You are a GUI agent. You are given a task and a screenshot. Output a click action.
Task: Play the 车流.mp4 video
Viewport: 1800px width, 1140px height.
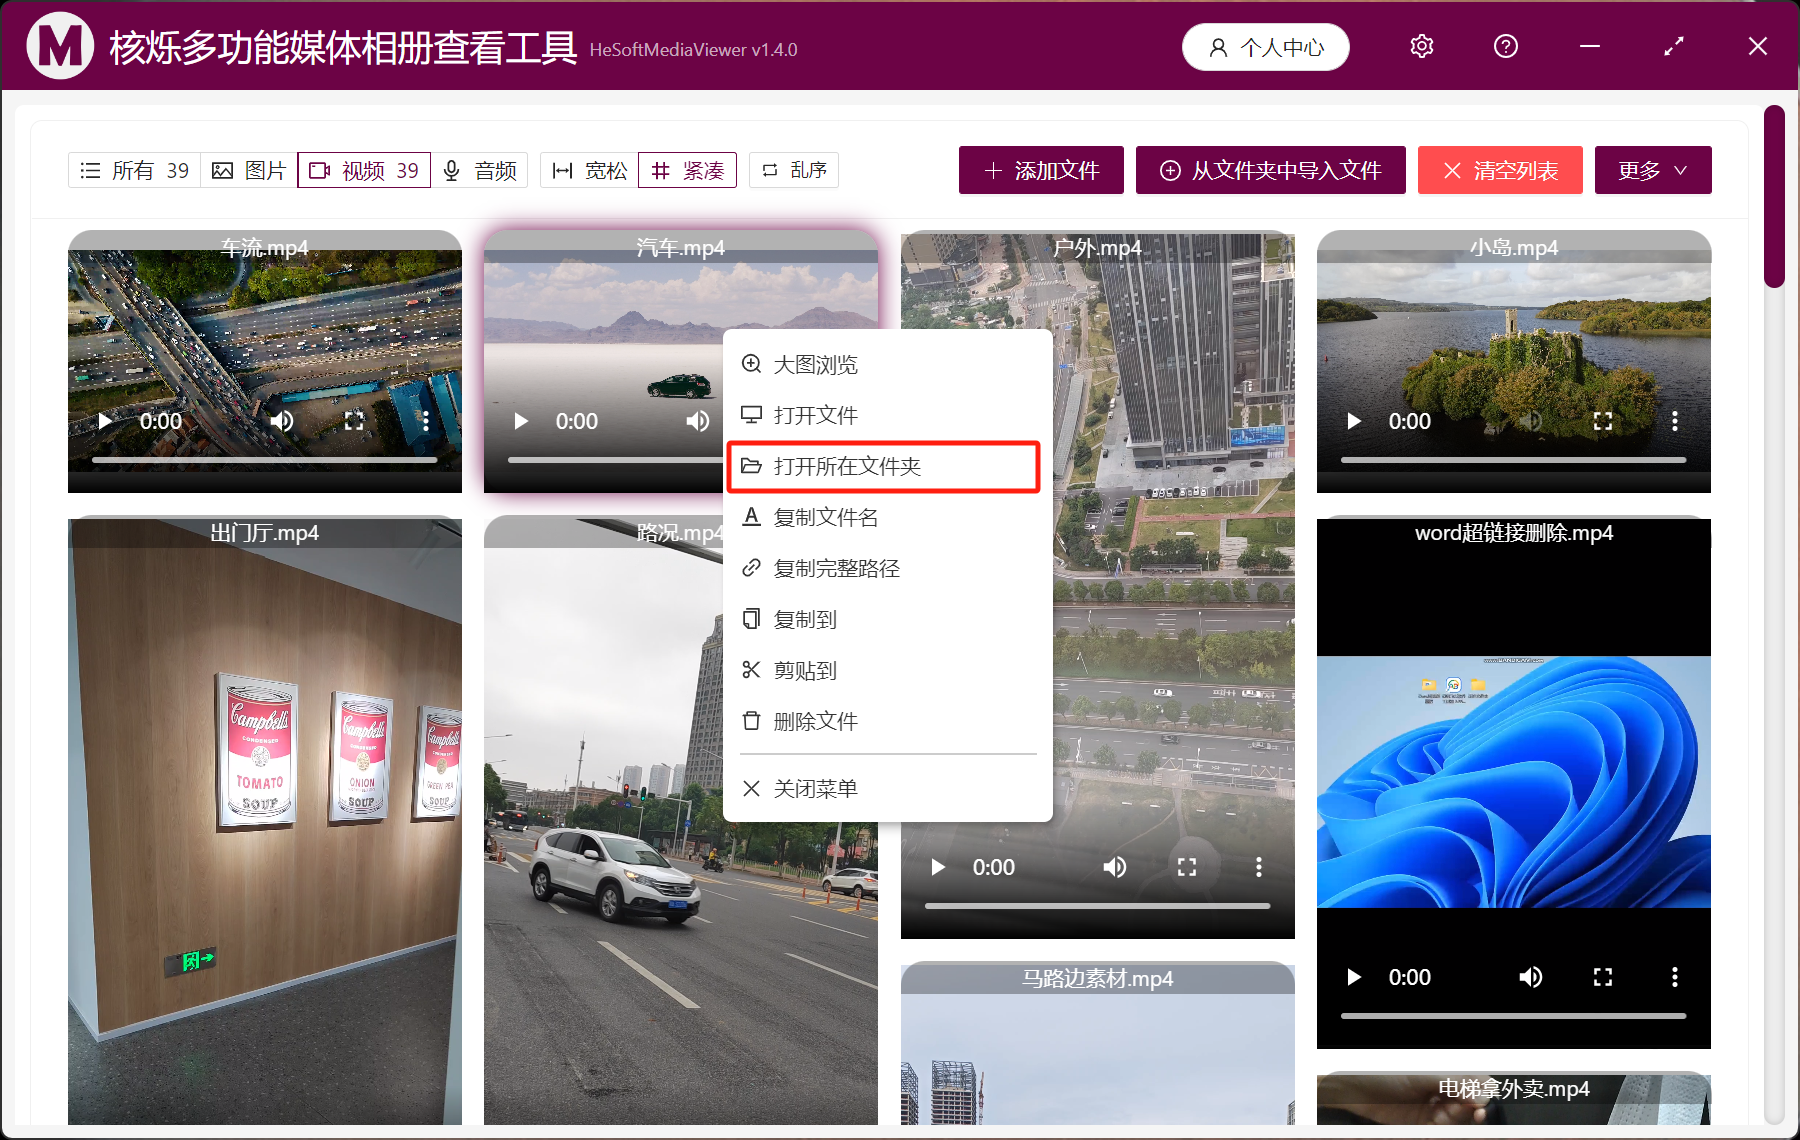[x=104, y=421]
